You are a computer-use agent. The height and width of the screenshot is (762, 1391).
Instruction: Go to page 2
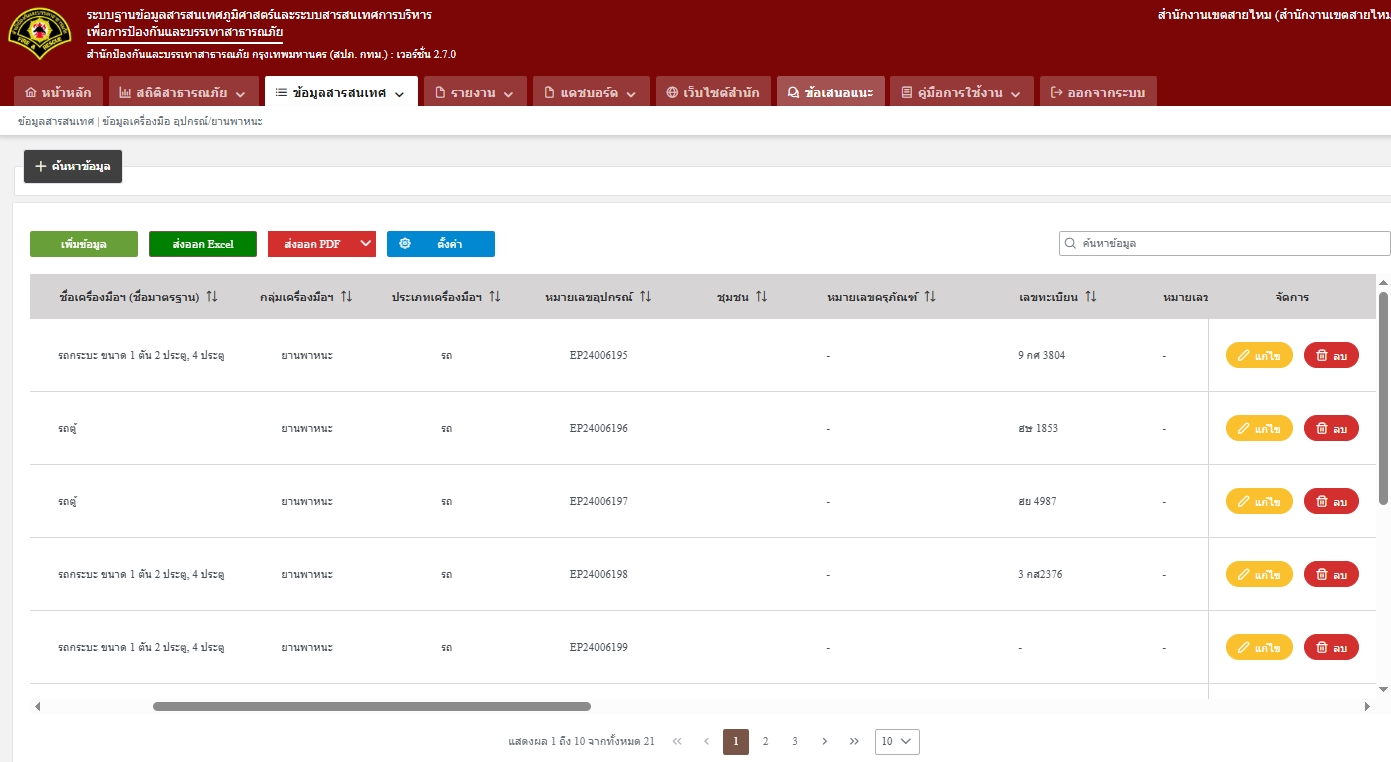765,741
